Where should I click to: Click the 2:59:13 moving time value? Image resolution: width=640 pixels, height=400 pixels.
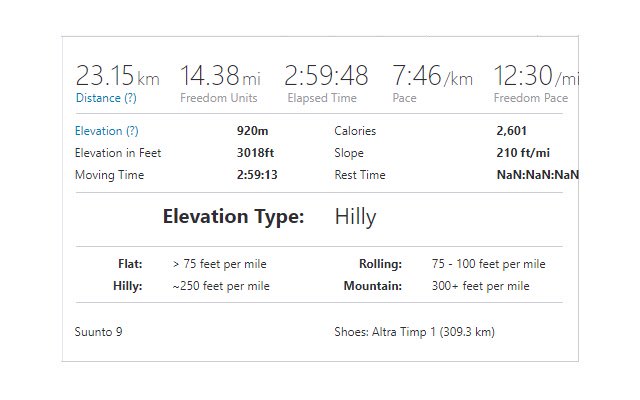(257, 175)
